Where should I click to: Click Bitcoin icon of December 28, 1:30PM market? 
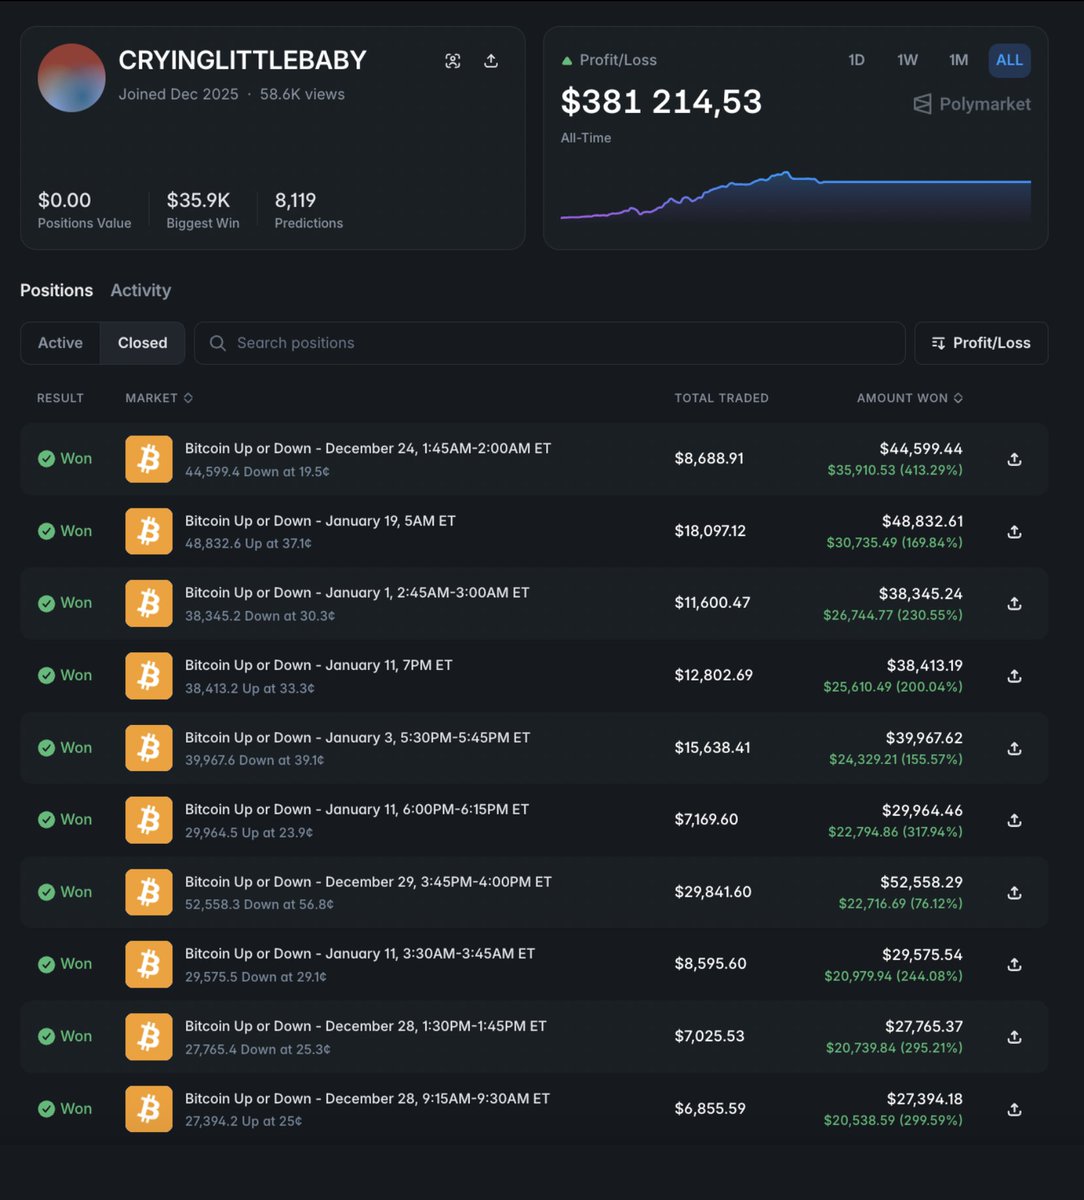149,1037
